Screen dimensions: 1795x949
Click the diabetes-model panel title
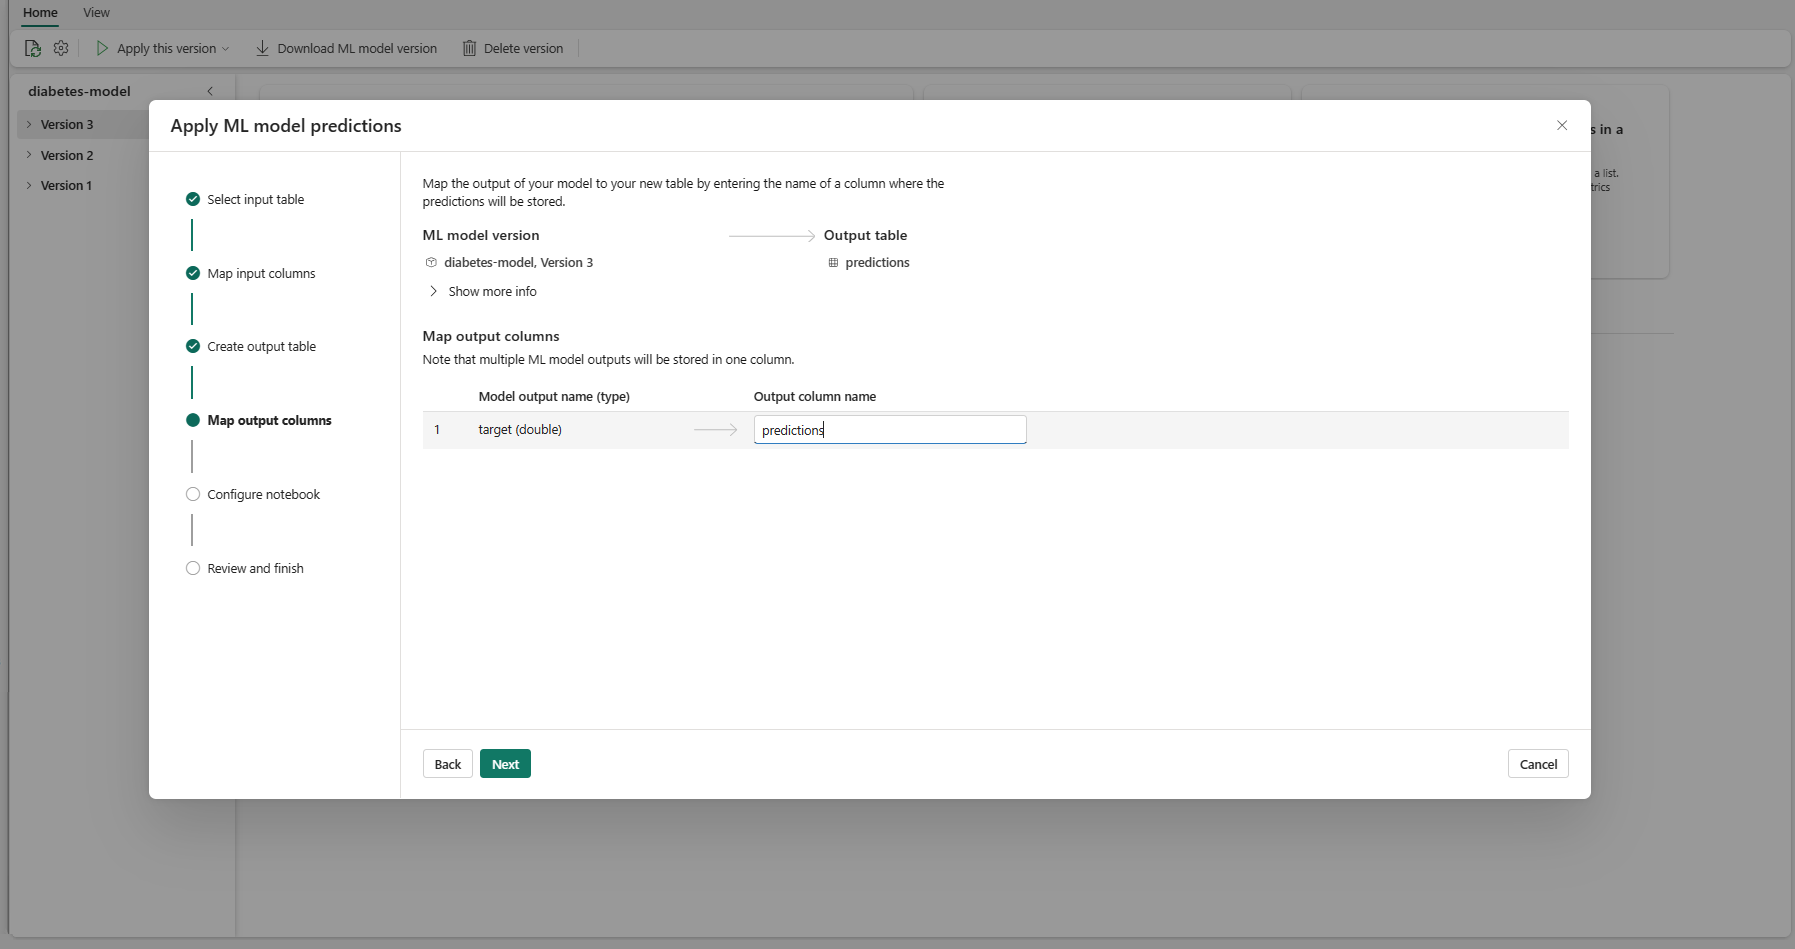pos(79,91)
